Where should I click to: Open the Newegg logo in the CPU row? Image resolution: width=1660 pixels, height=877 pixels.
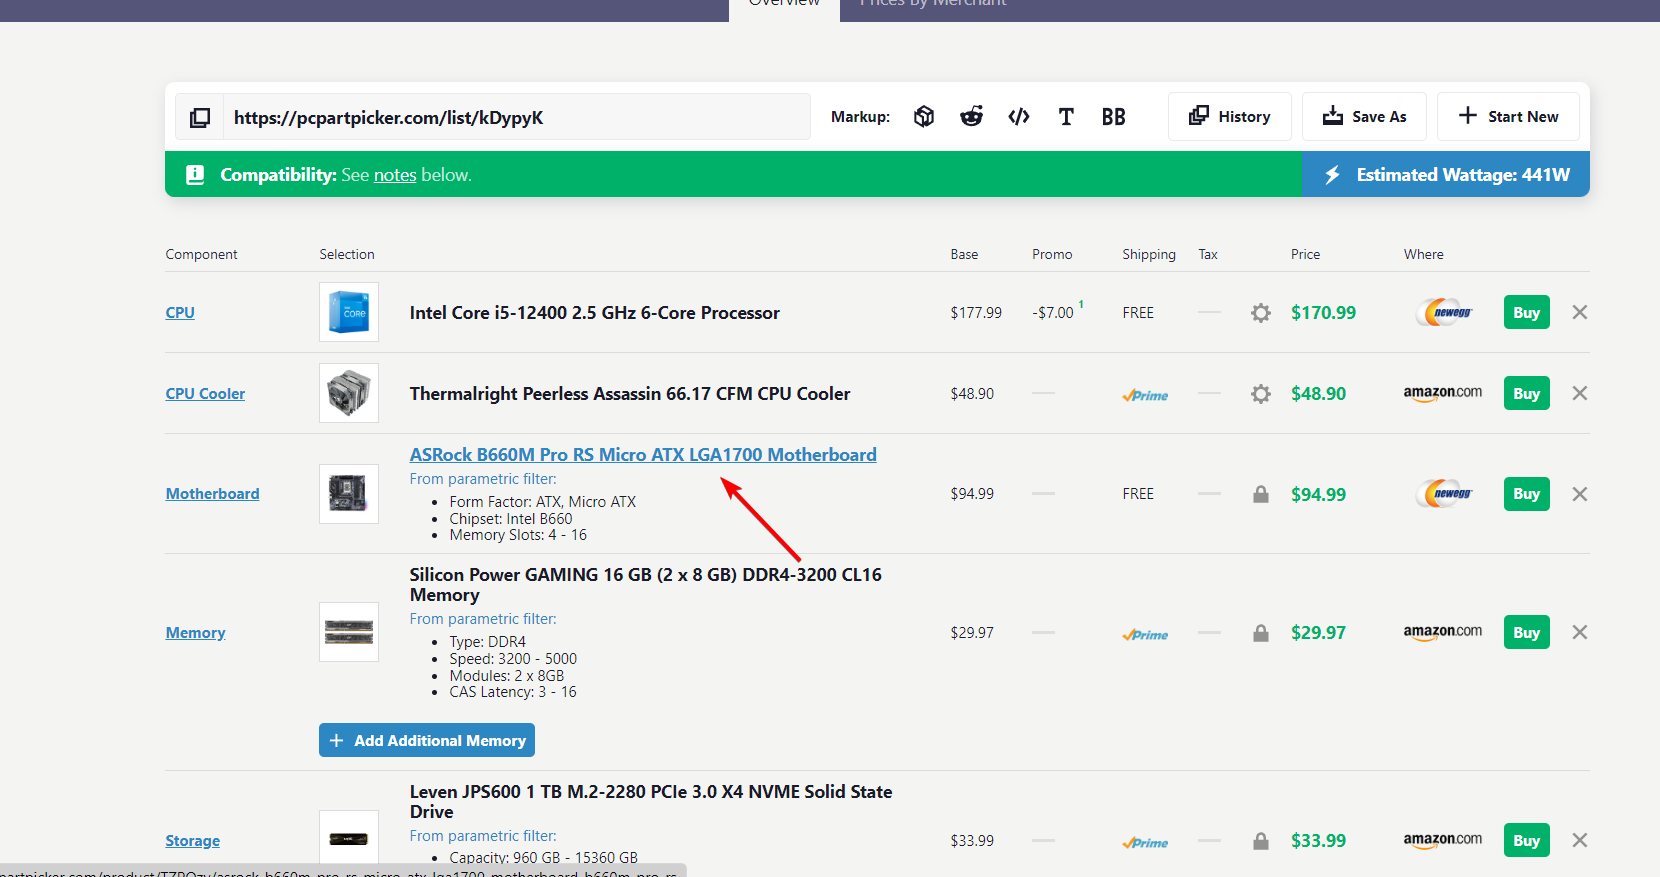click(1443, 312)
